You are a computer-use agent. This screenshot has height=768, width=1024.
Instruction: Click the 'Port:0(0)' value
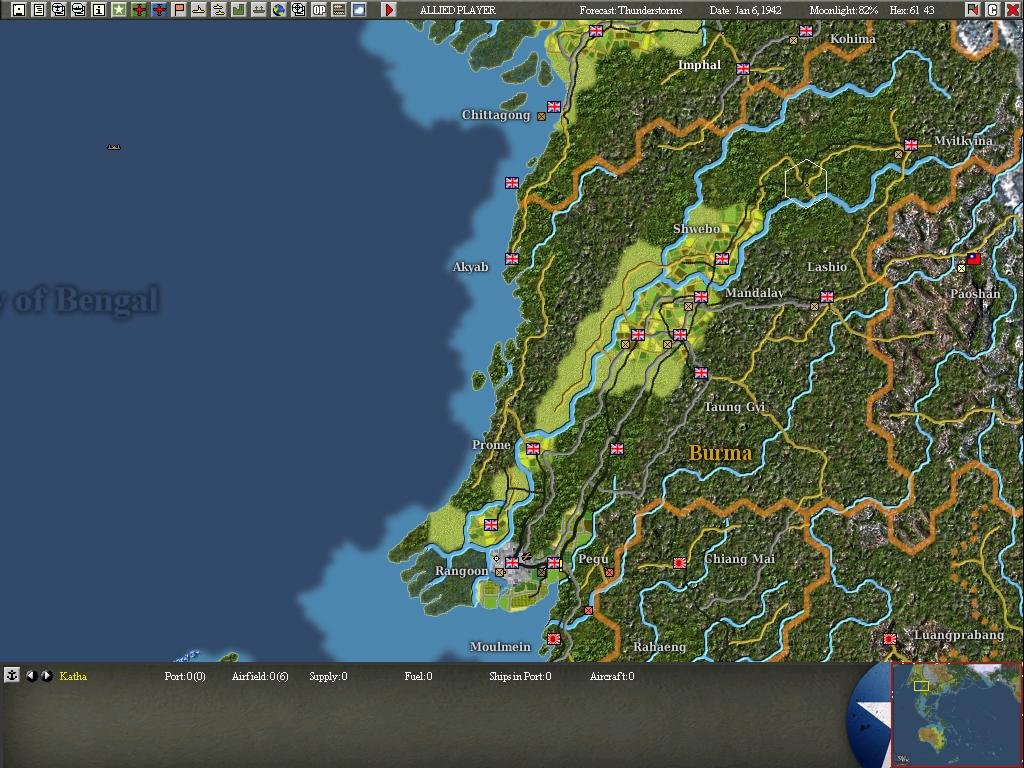click(x=185, y=677)
